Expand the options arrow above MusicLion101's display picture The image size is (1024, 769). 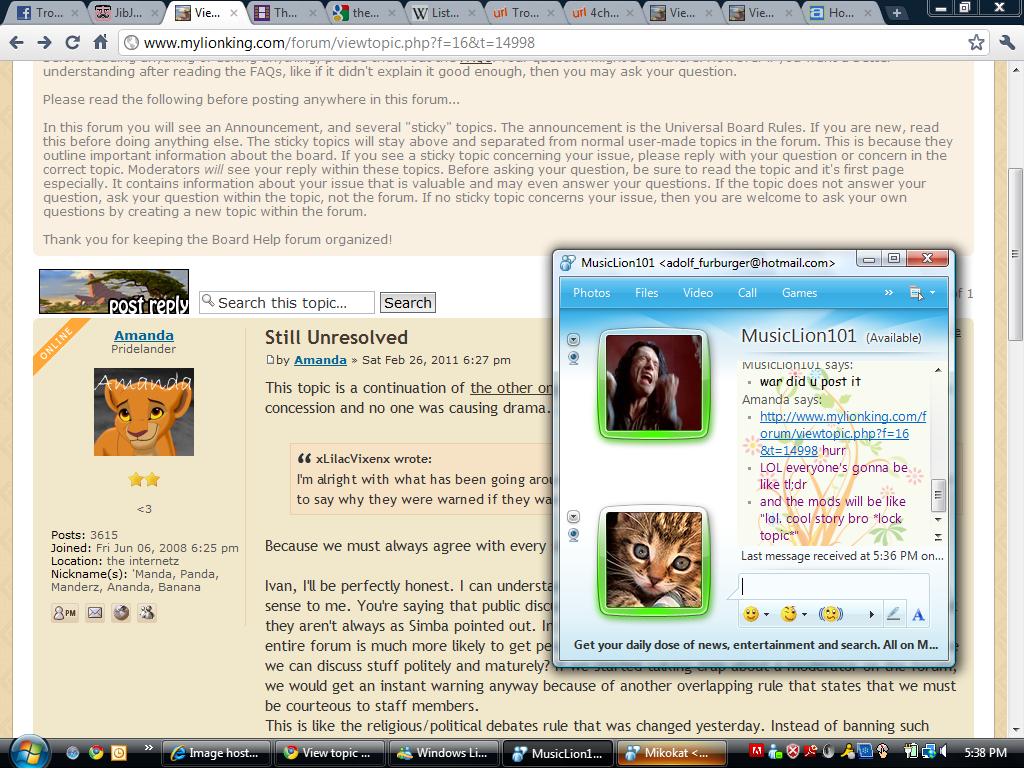click(573, 340)
